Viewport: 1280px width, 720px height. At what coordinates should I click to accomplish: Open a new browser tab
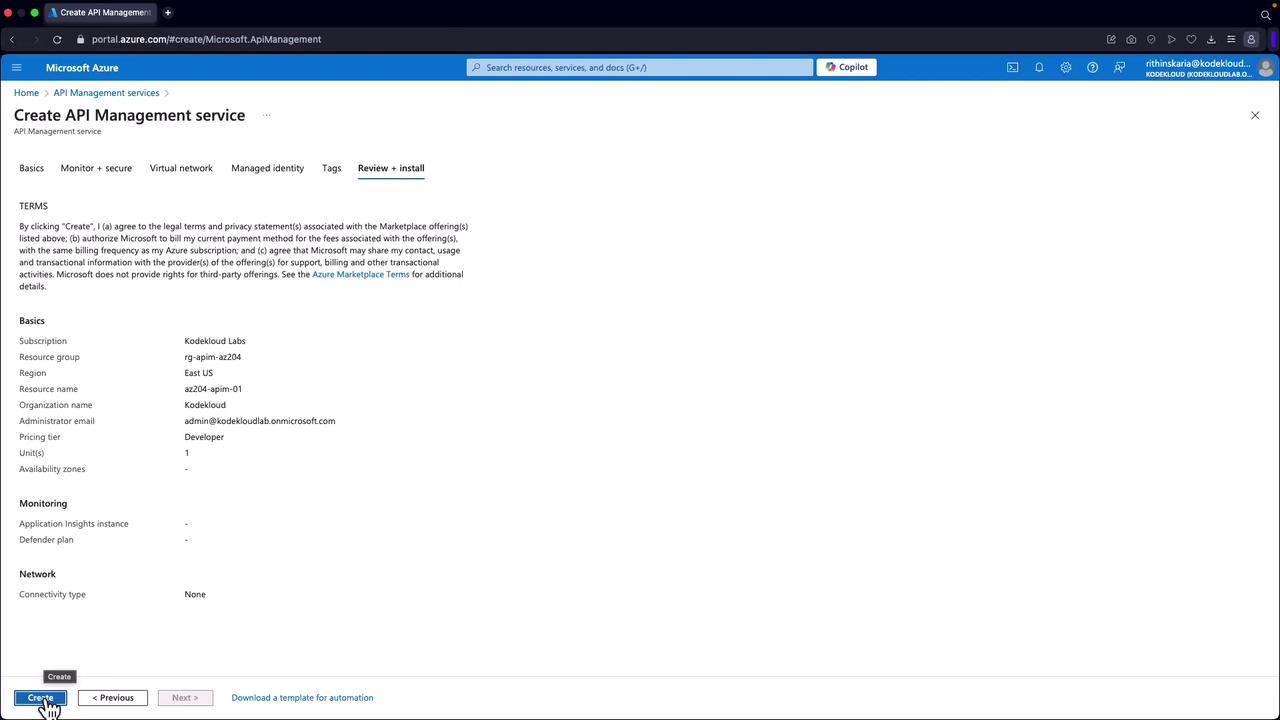pos(168,12)
